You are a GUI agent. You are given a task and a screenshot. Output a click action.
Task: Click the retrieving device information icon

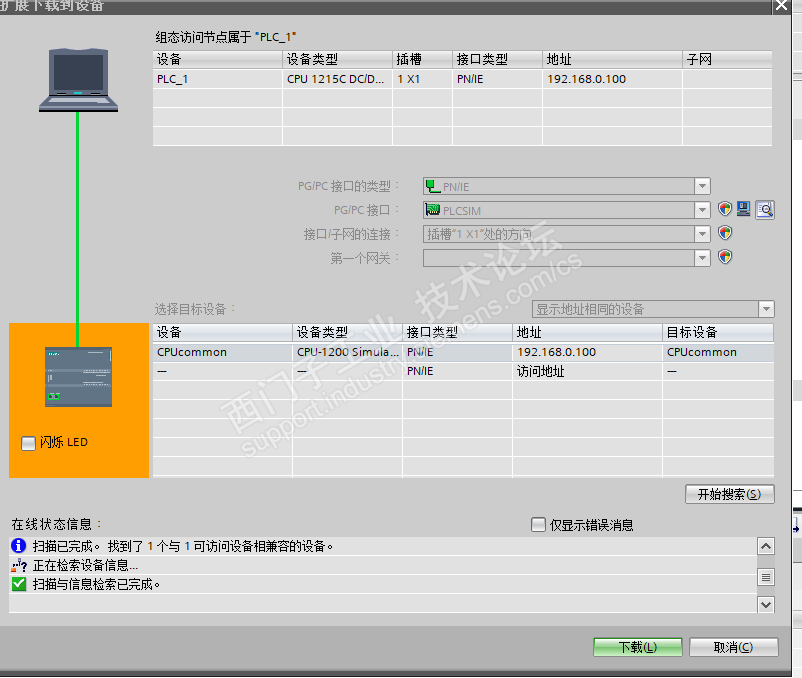(x=18, y=565)
